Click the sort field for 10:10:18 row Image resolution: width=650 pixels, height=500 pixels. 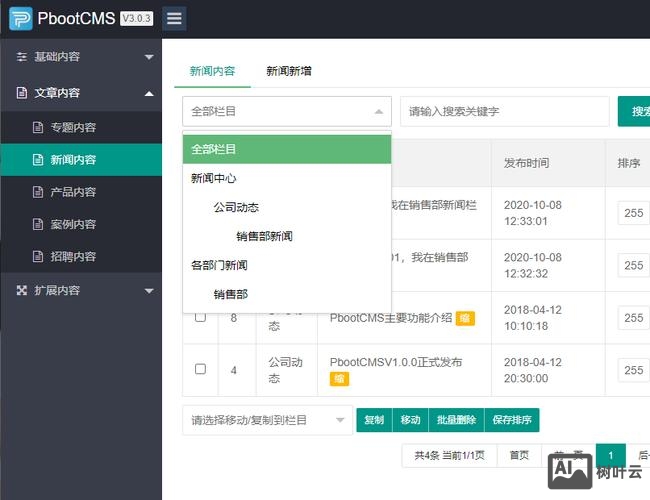click(633, 318)
